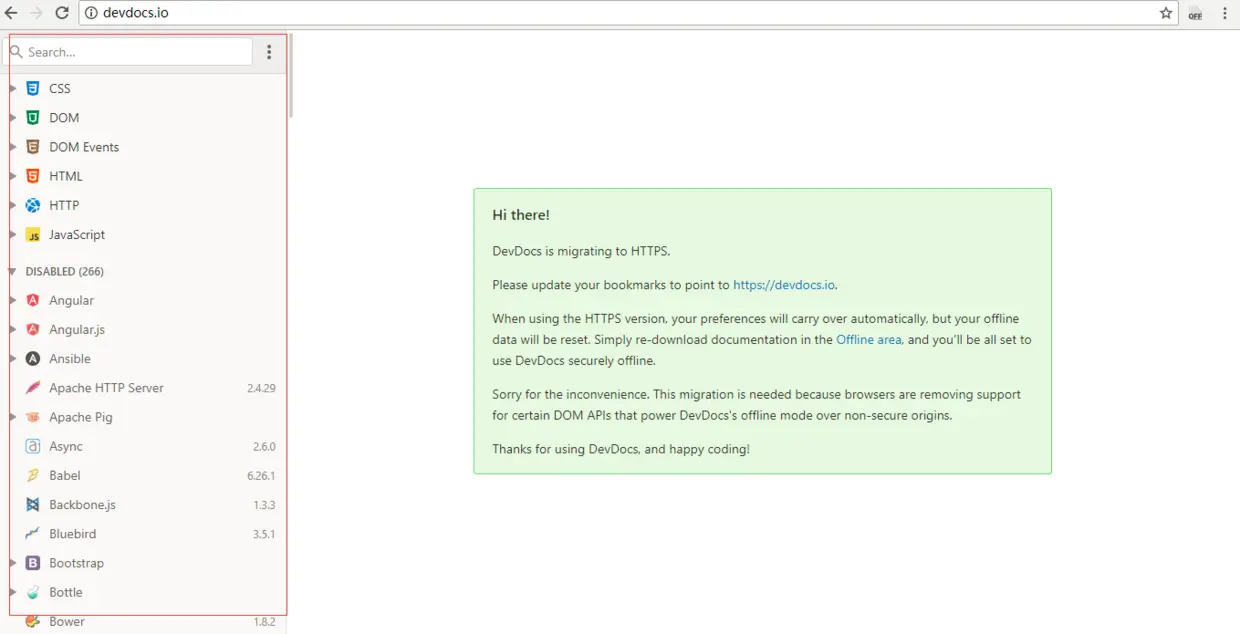1240x634 pixels.
Task: Reload the page with refresh button
Action: (62, 13)
